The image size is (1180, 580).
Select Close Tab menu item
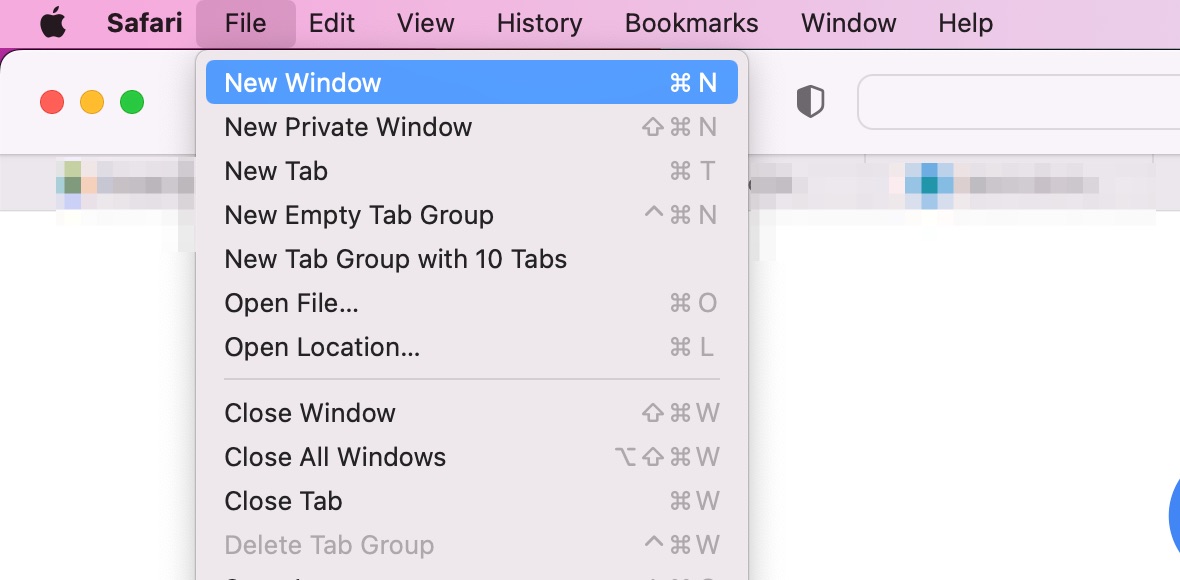[472, 500]
